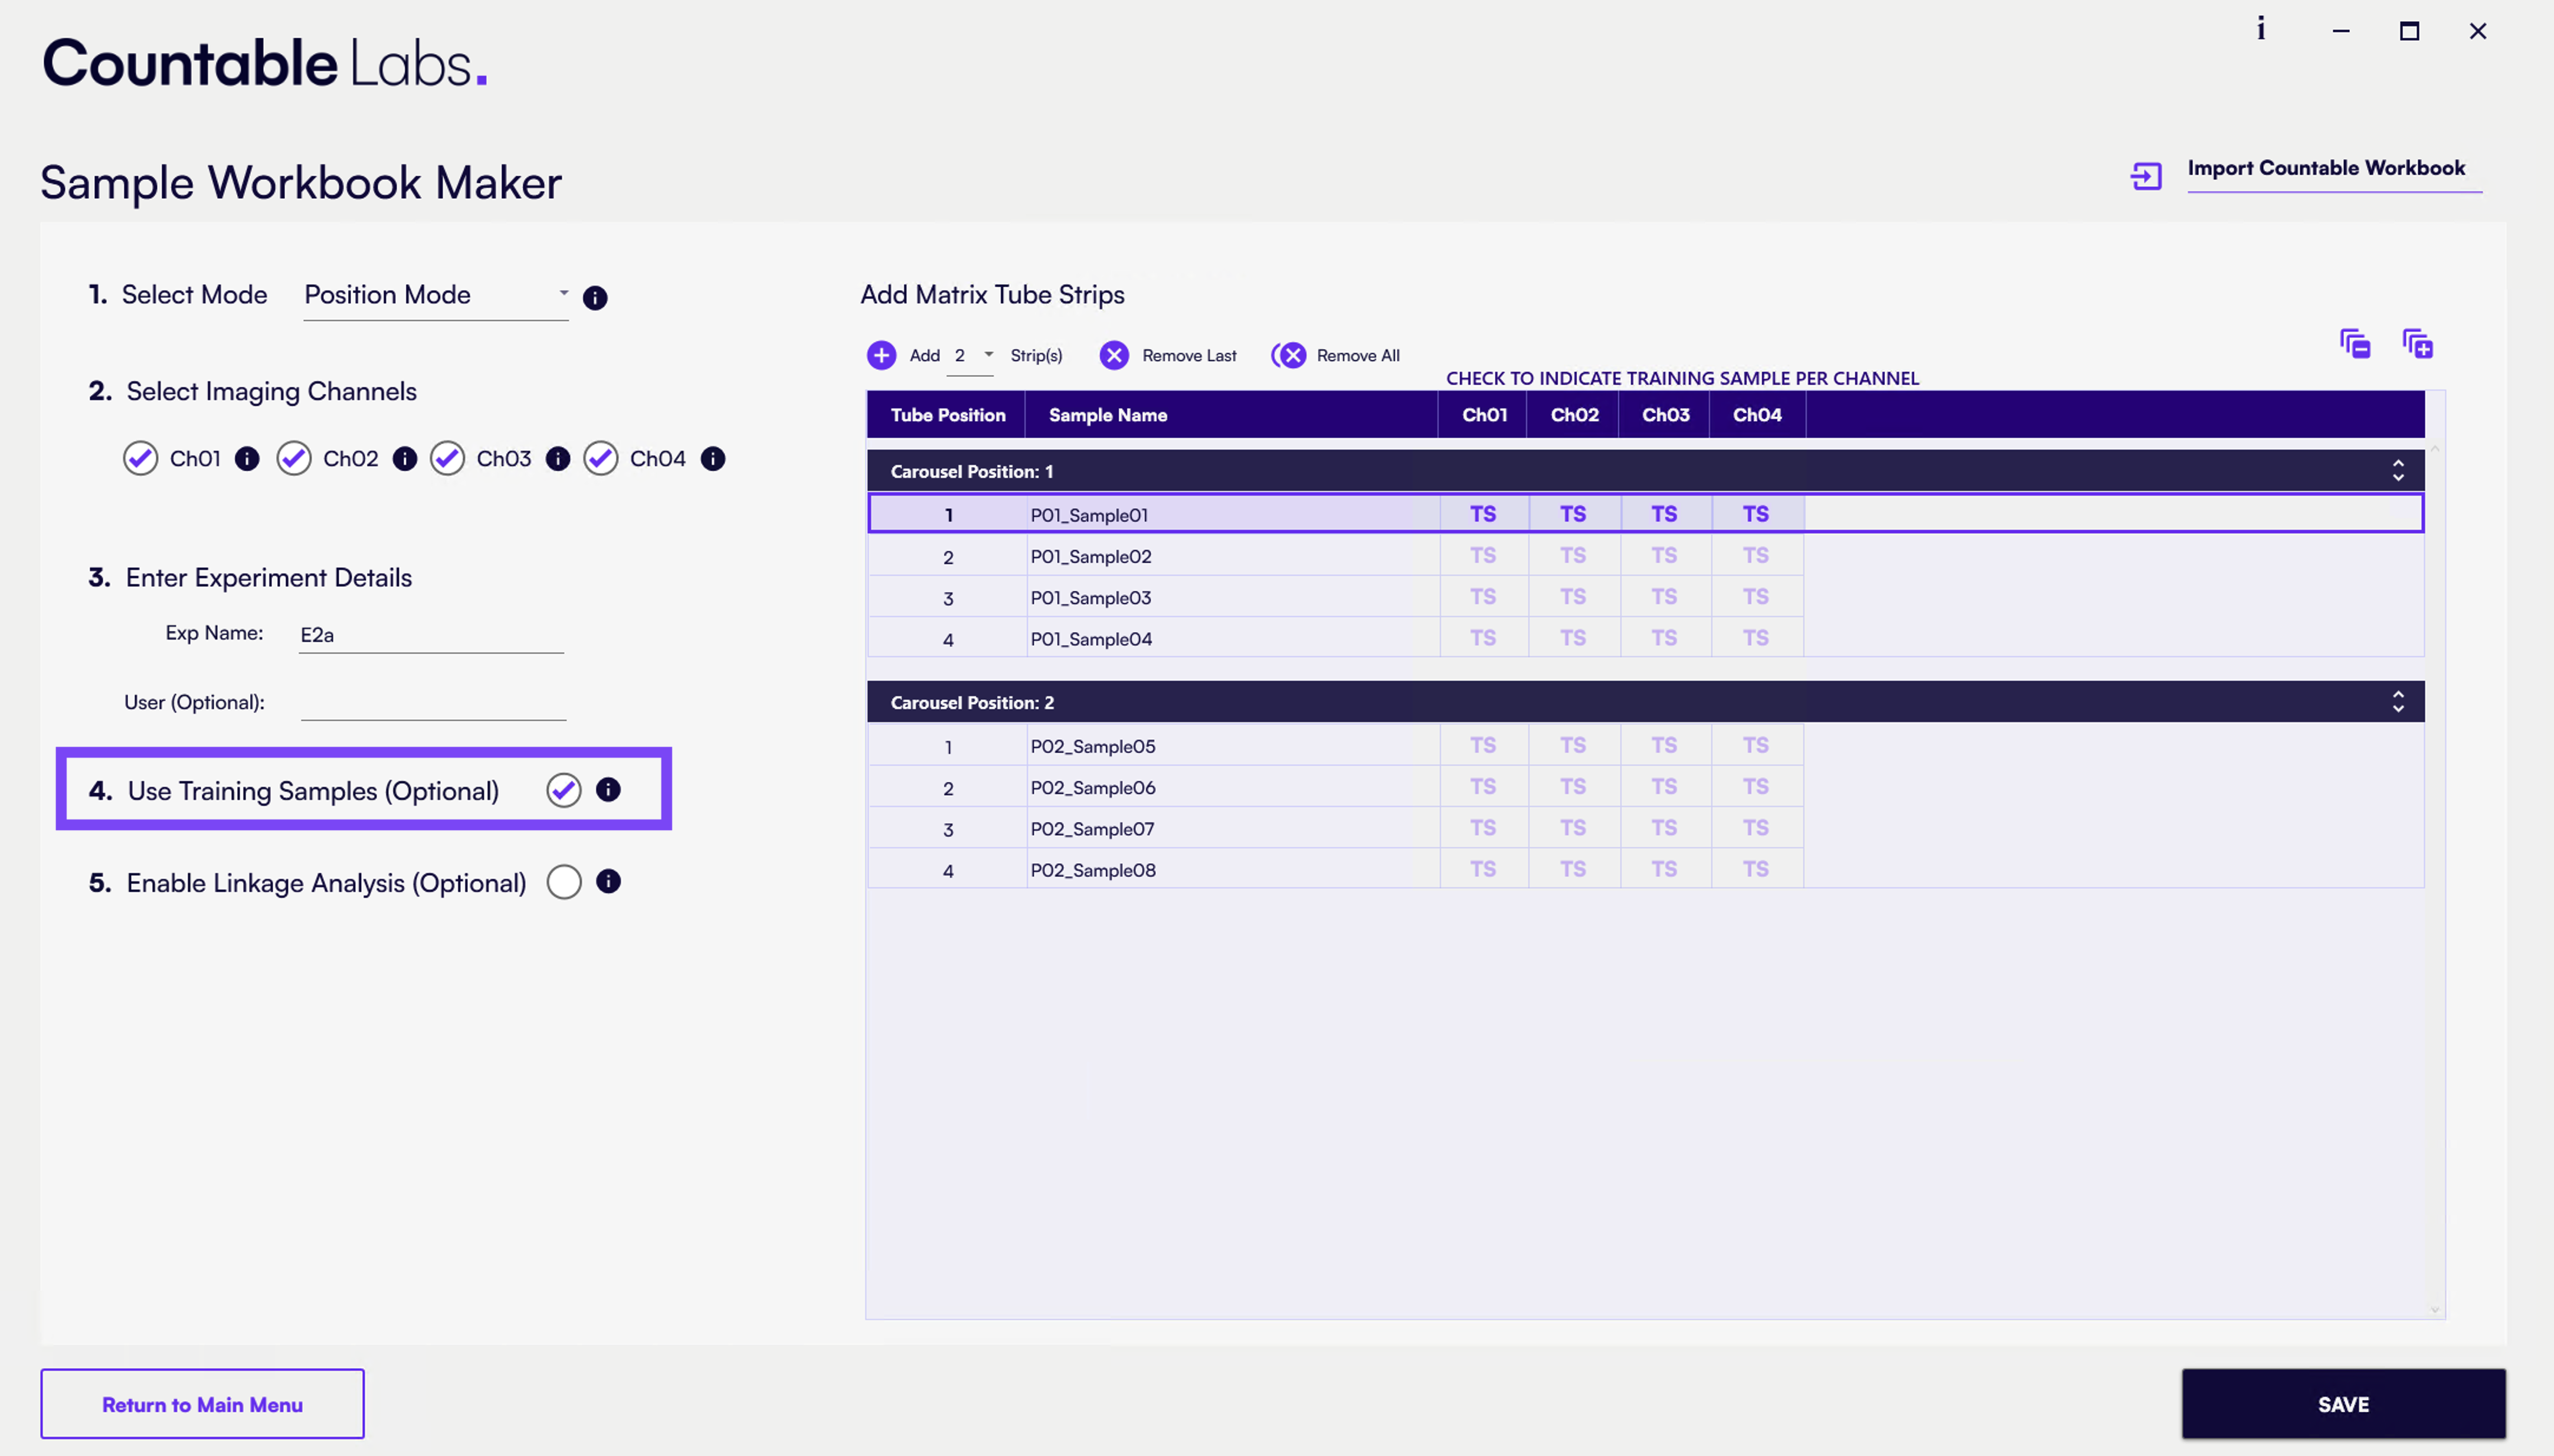Click the Tube Position column header
Viewport: 2554px width, 1456px height.
coord(947,415)
